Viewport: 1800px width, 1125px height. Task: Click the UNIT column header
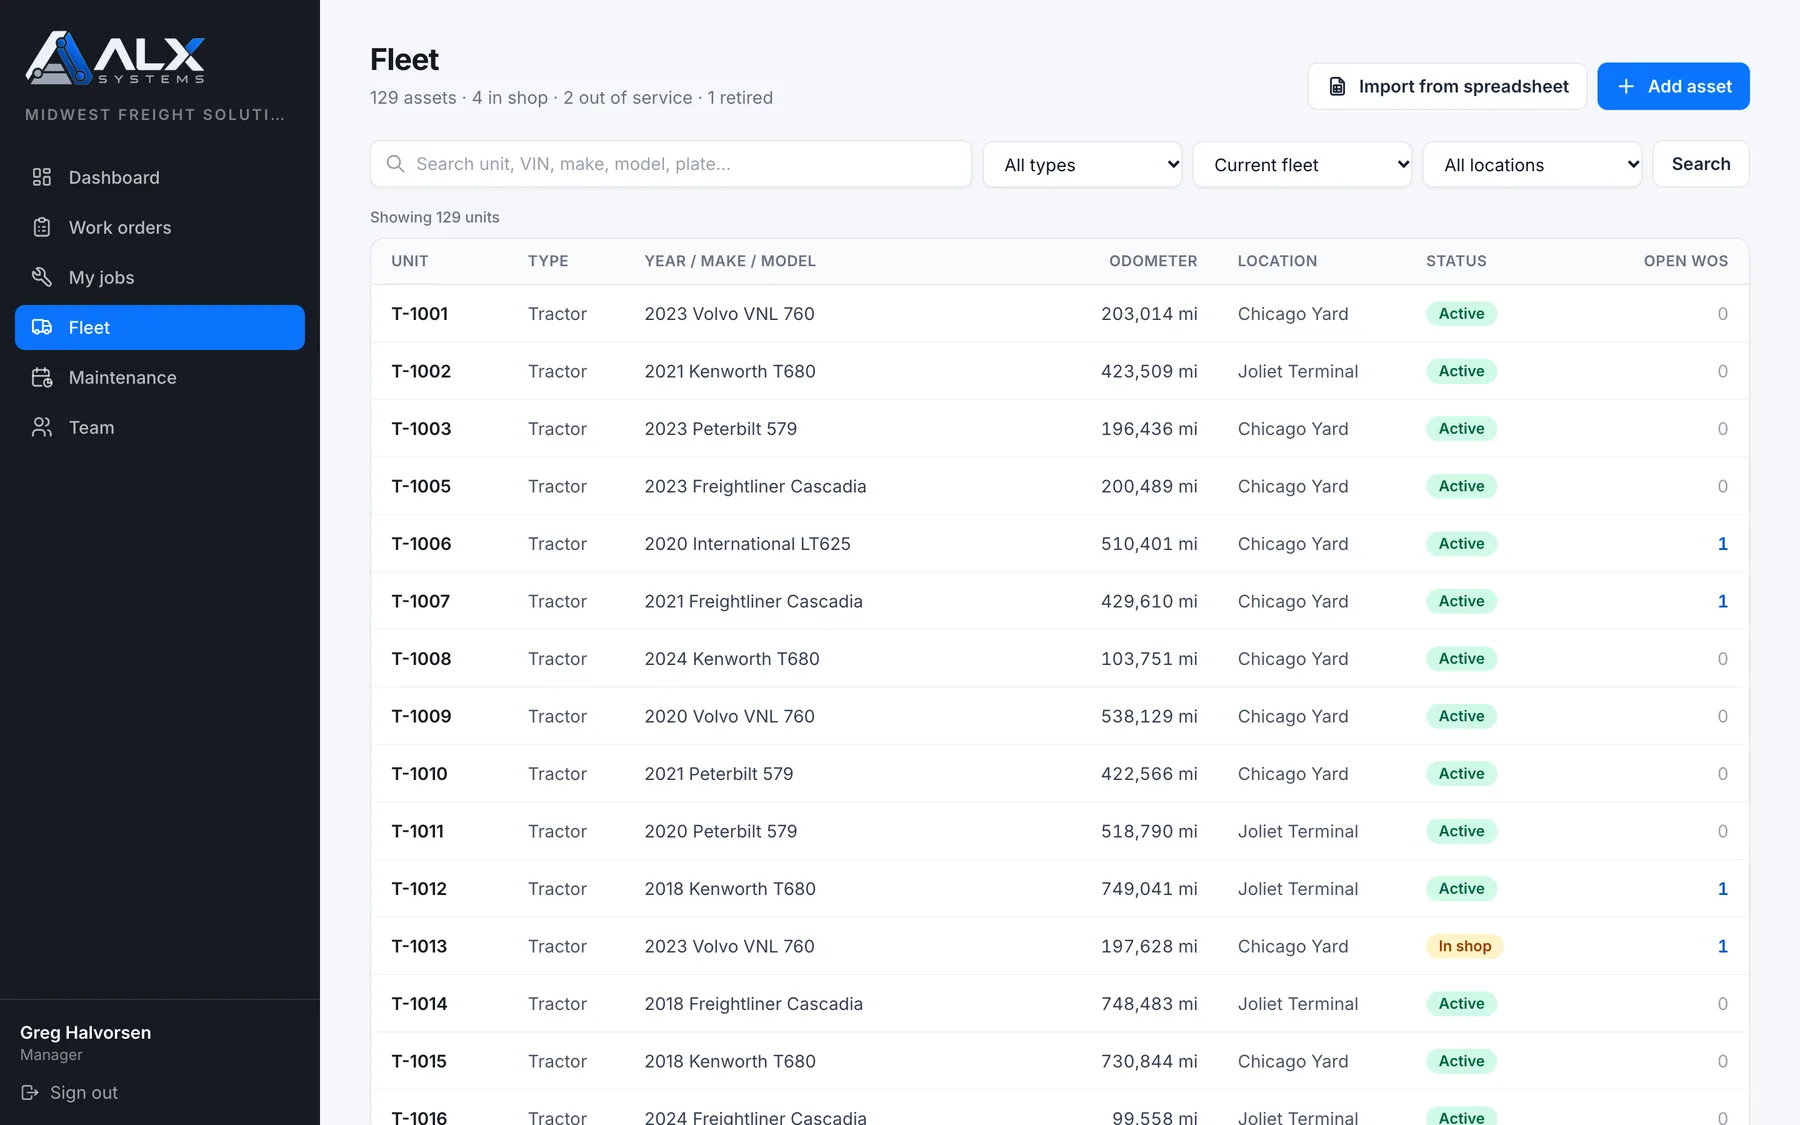pyautogui.click(x=409, y=261)
